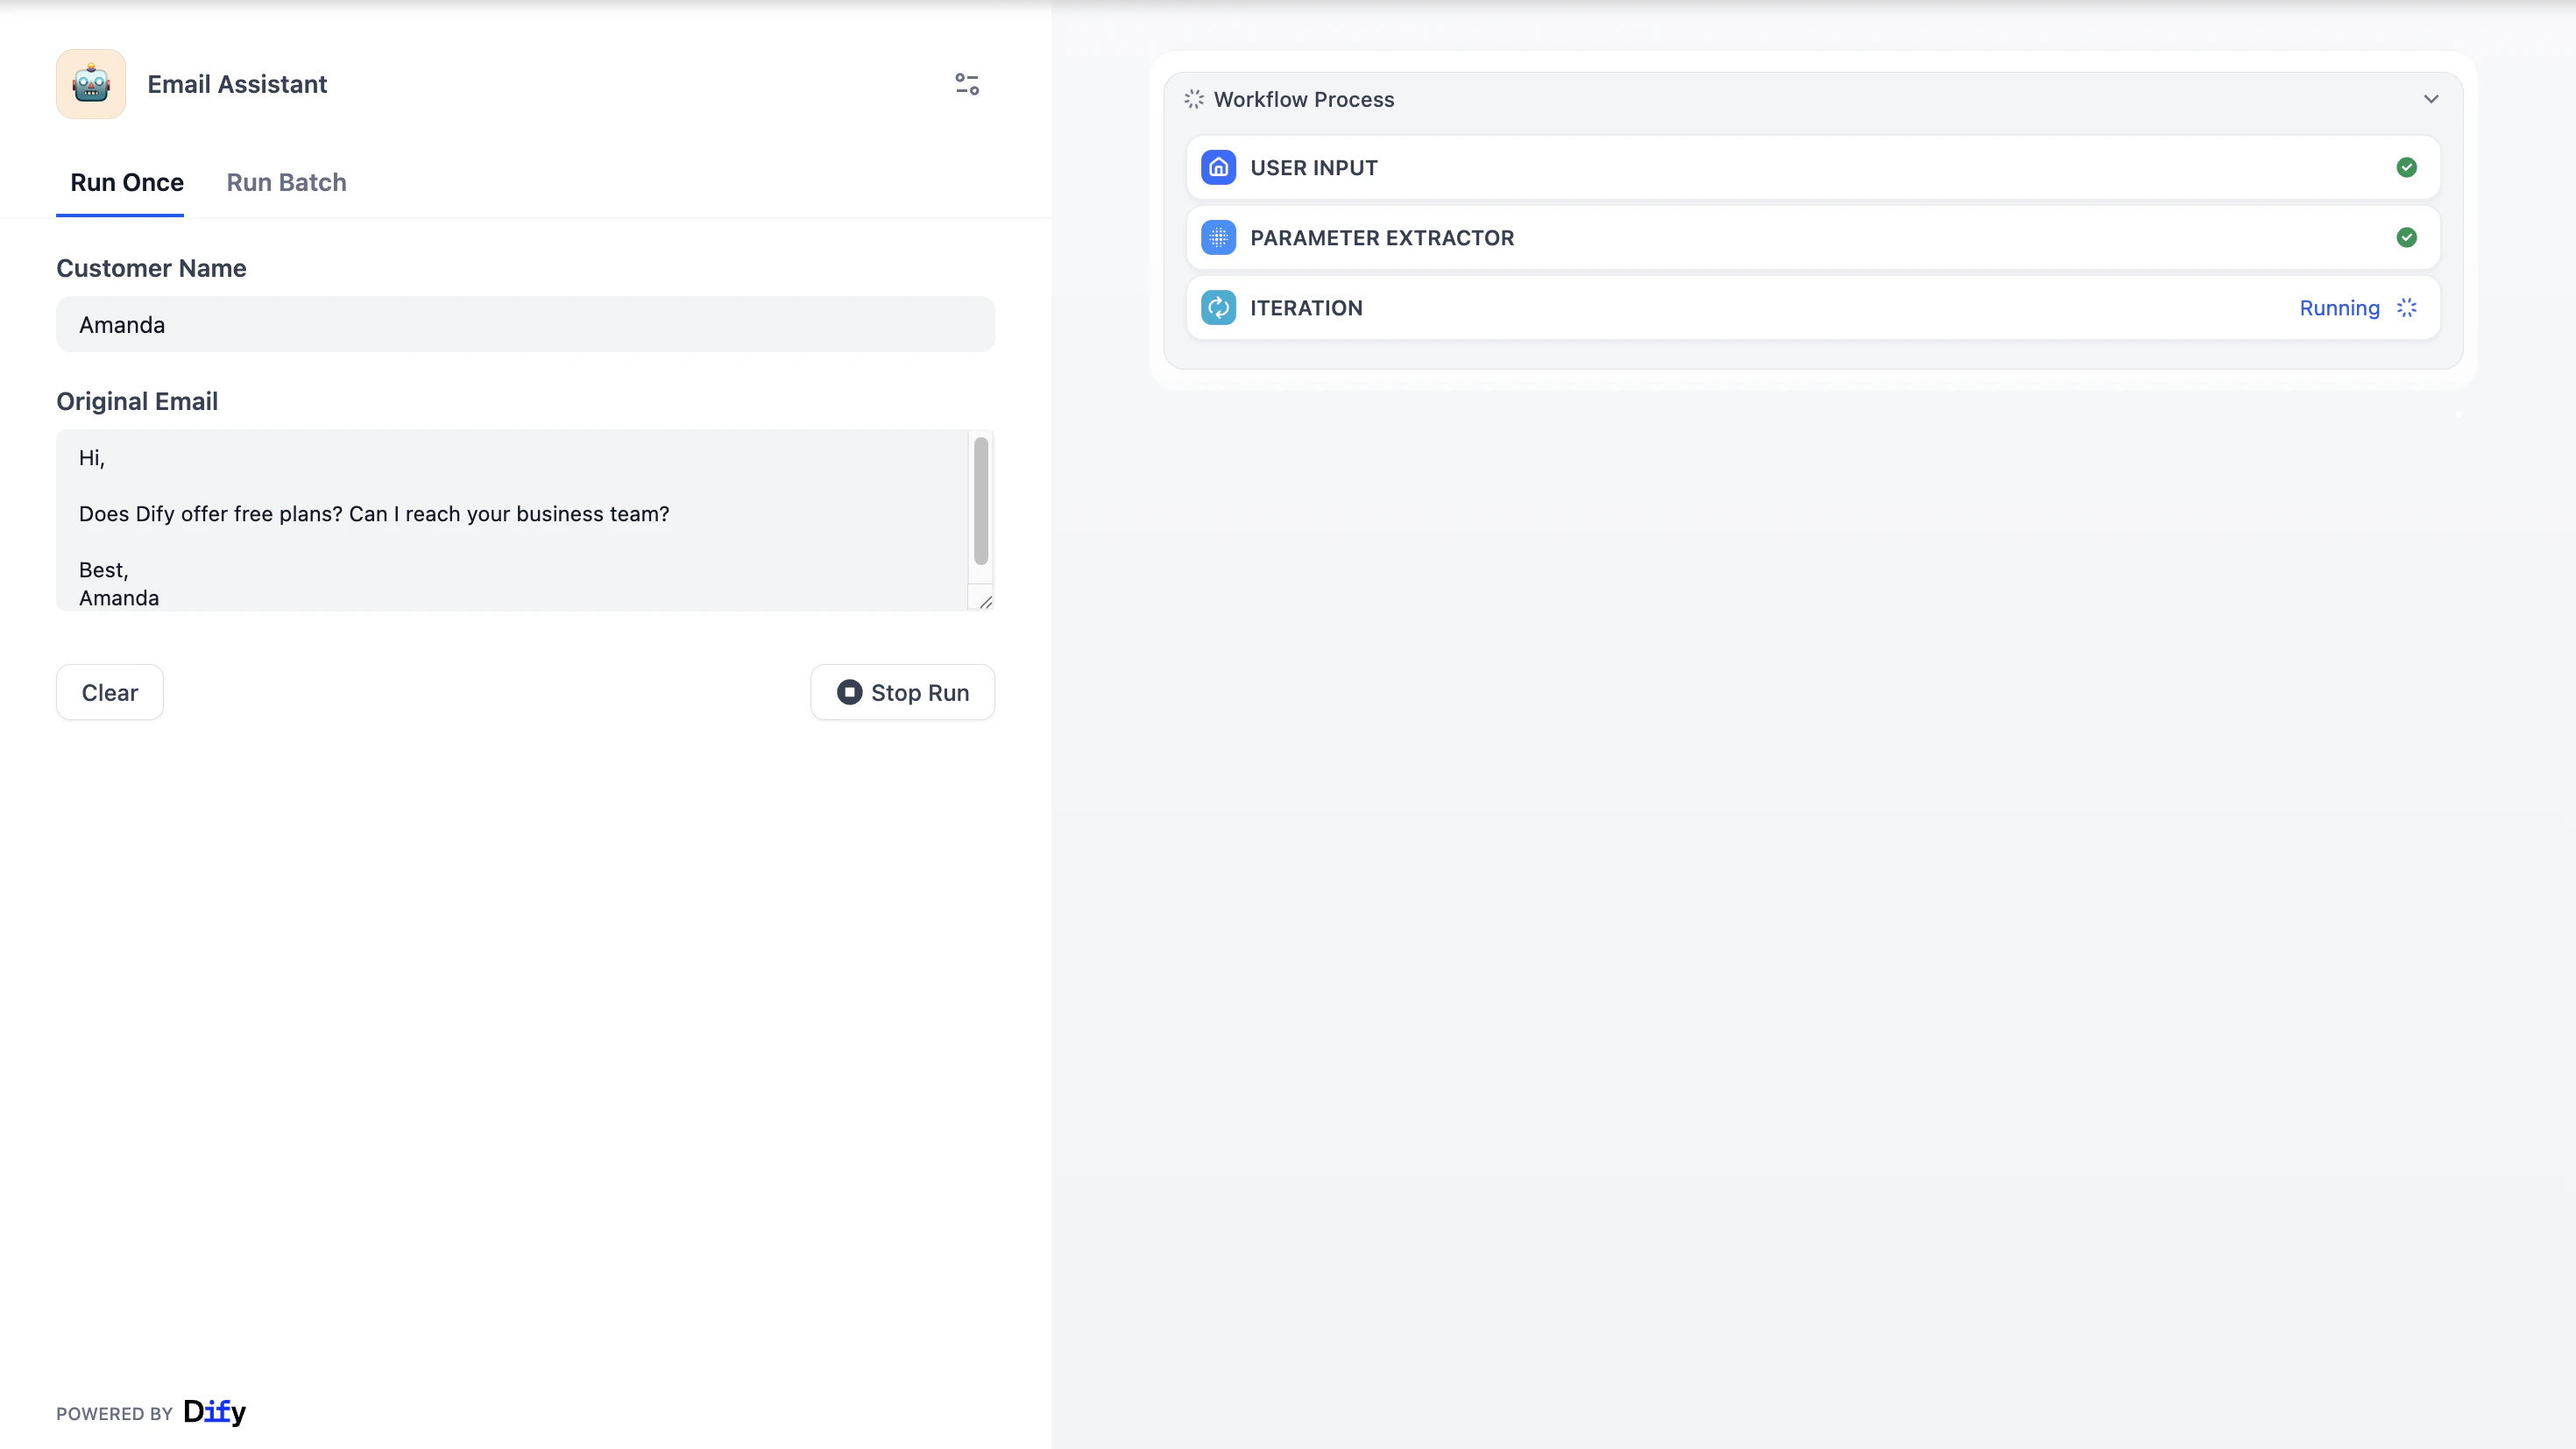
Task: Click the green checkmark on USER INPUT
Action: click(x=2407, y=167)
